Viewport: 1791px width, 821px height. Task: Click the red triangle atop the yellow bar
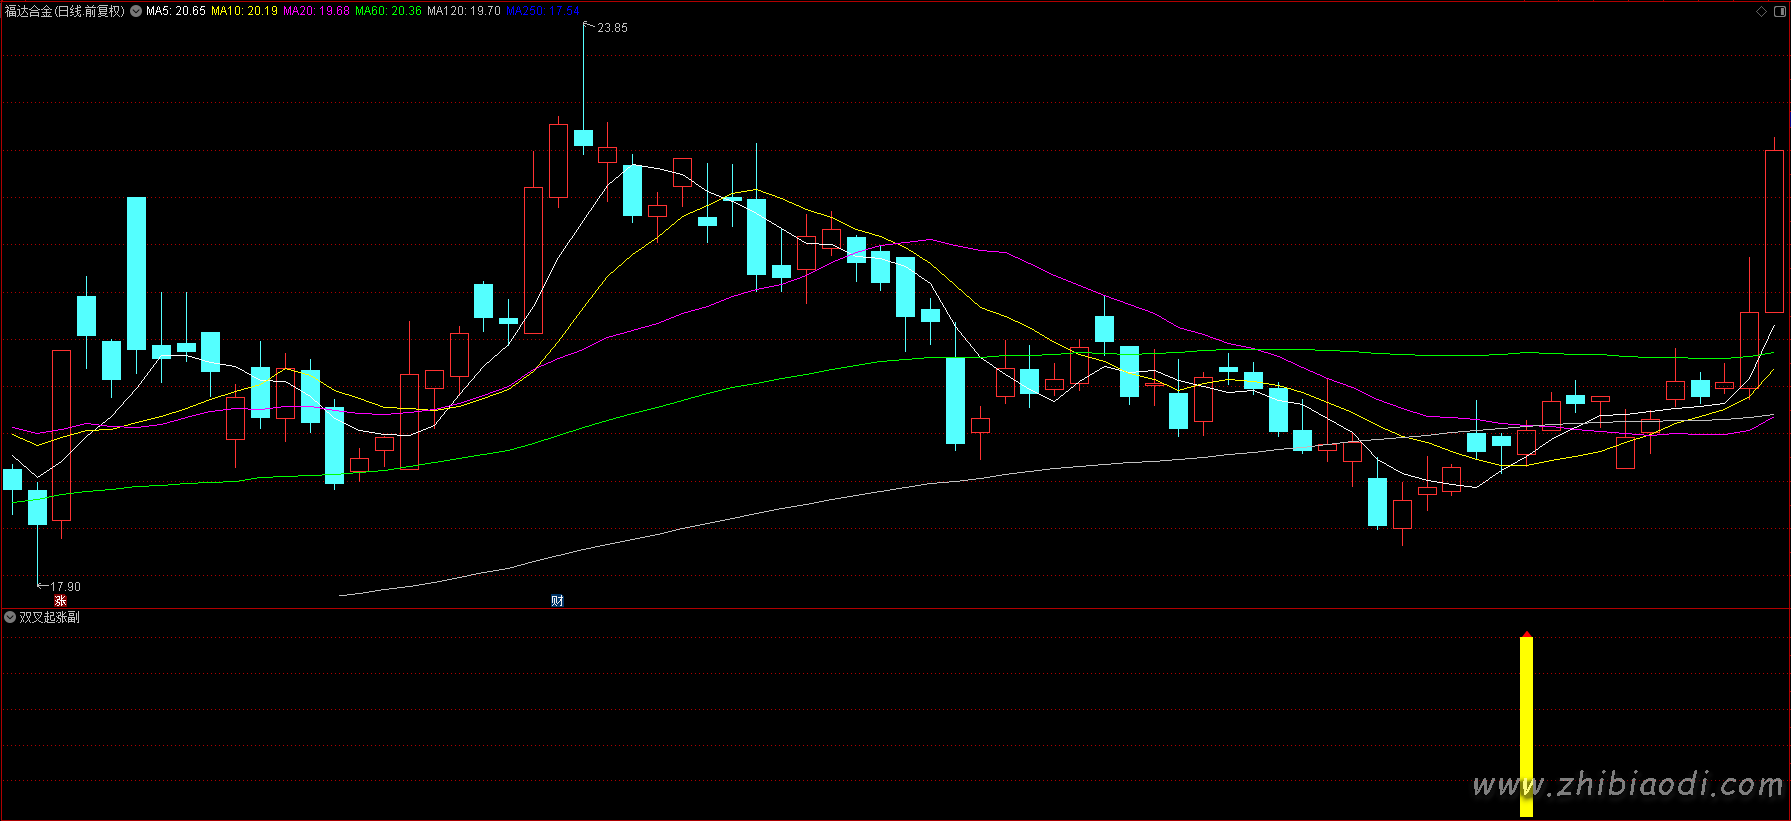[x=1526, y=634]
